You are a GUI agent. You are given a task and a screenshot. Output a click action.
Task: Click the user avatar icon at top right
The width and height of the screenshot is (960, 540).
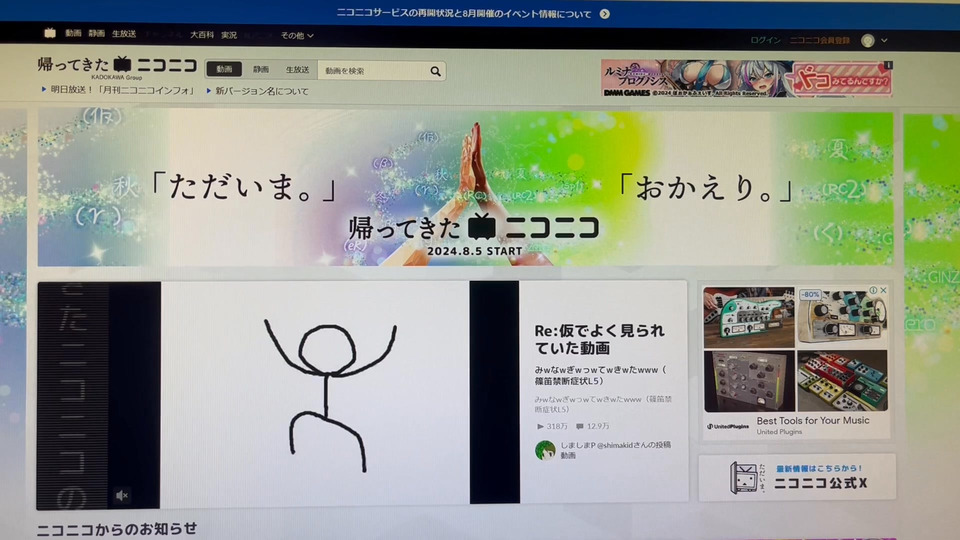868,40
